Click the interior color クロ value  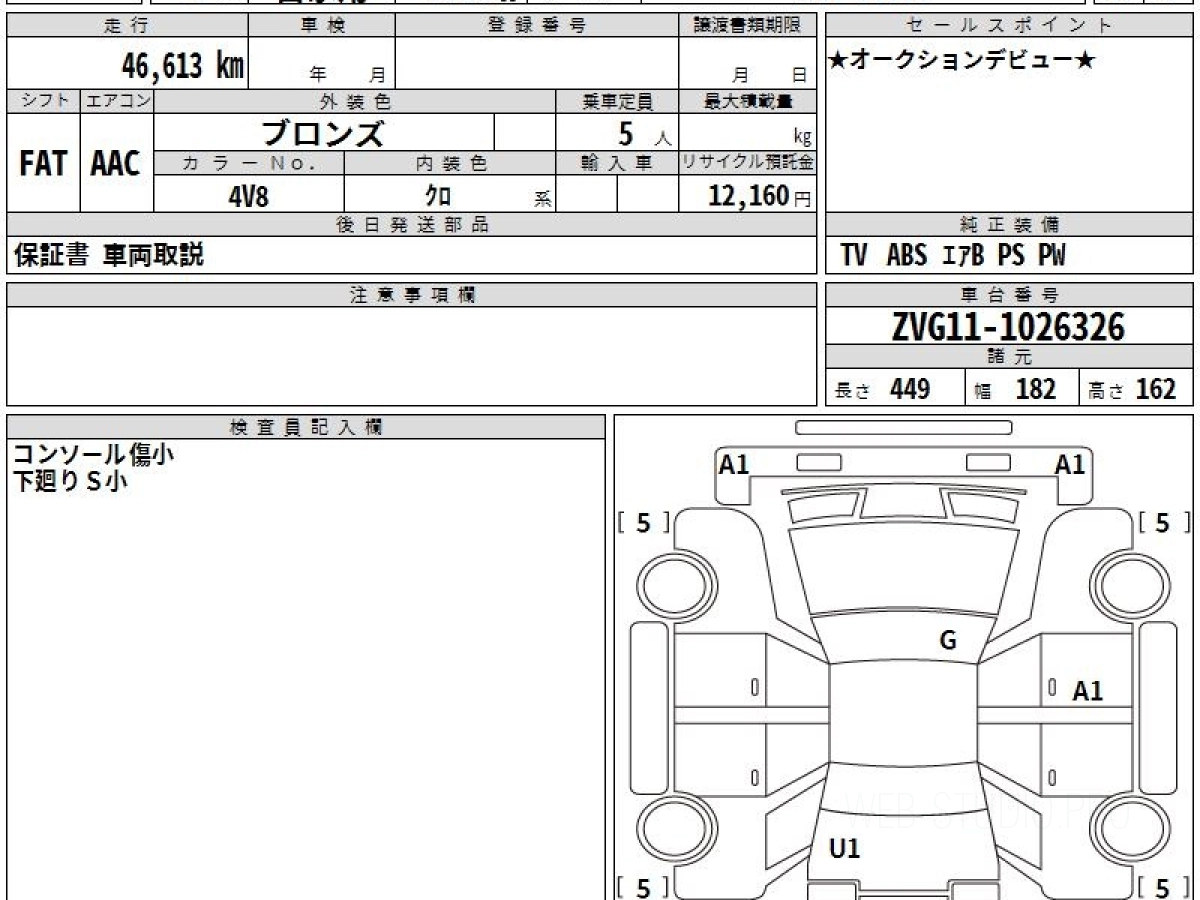pos(438,196)
